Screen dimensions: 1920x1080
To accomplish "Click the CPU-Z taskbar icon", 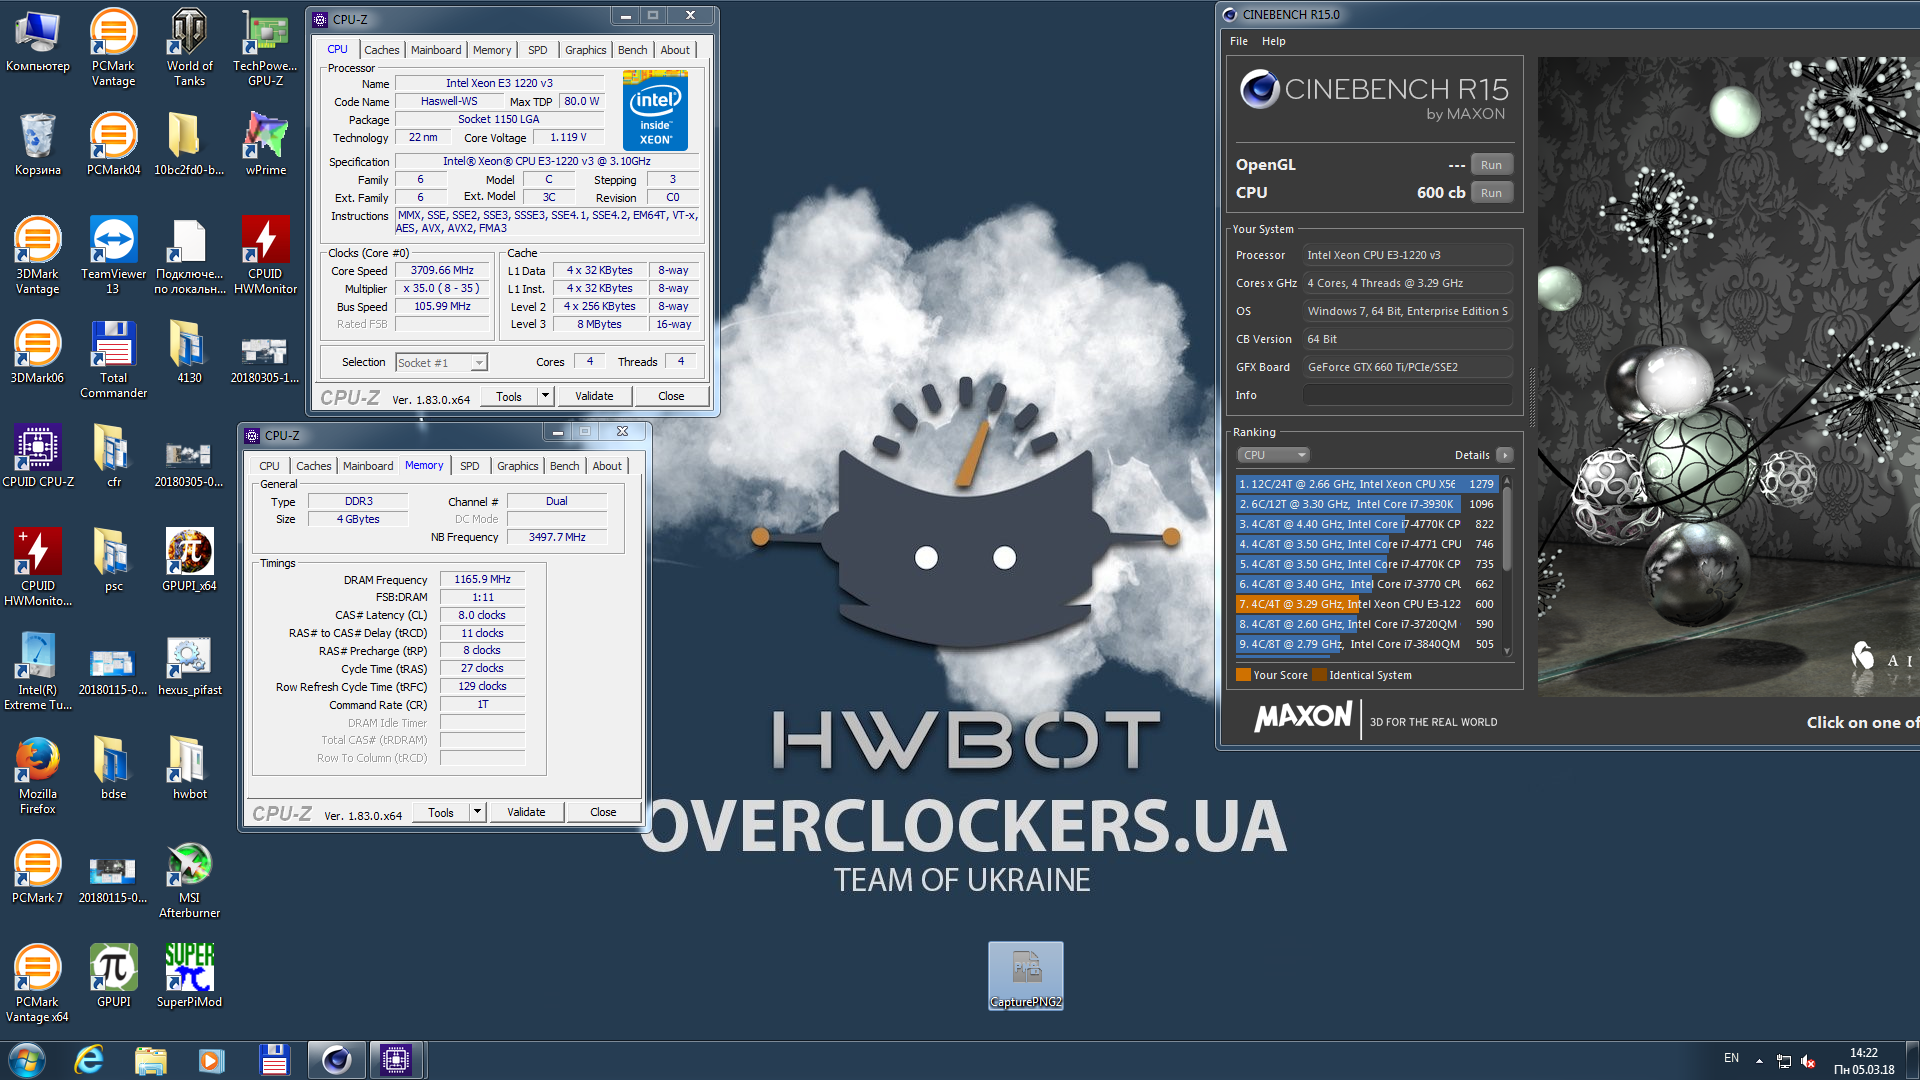I will point(397,1060).
